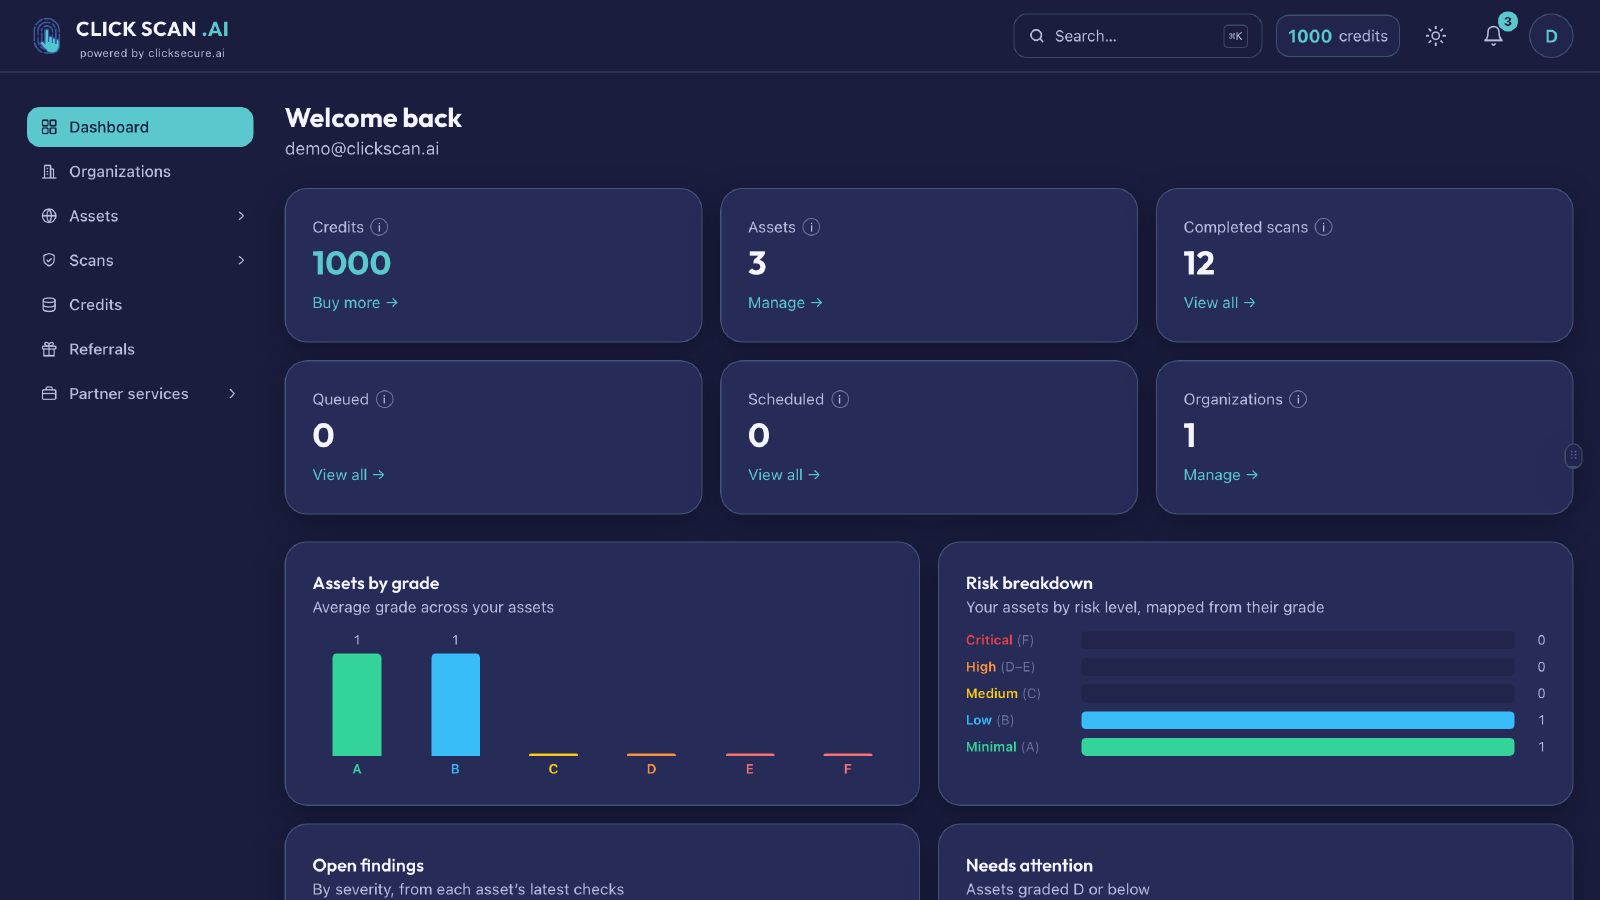
Task: Show info tooltip for Scheduled card
Action: [840, 399]
